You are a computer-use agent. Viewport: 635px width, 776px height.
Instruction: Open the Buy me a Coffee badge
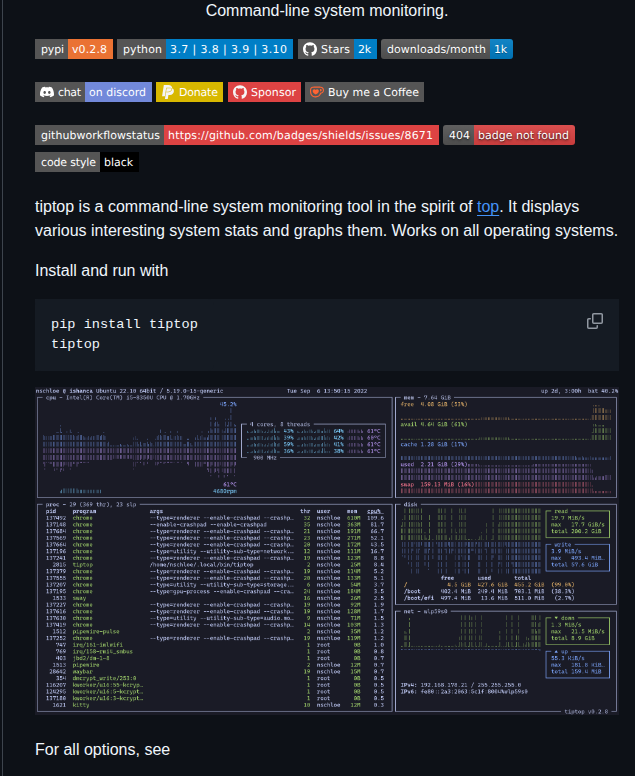pos(364,92)
